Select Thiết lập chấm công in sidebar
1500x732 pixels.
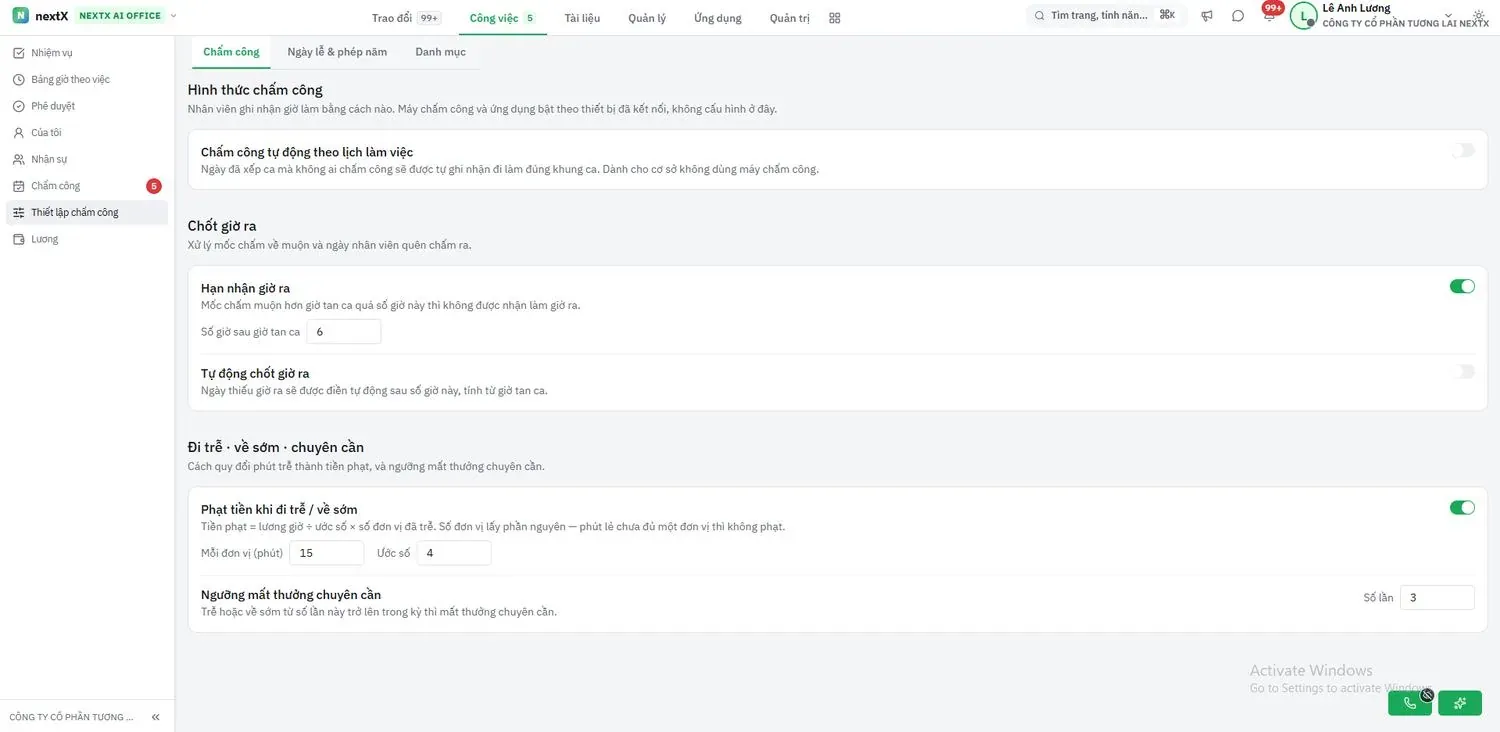86,212
